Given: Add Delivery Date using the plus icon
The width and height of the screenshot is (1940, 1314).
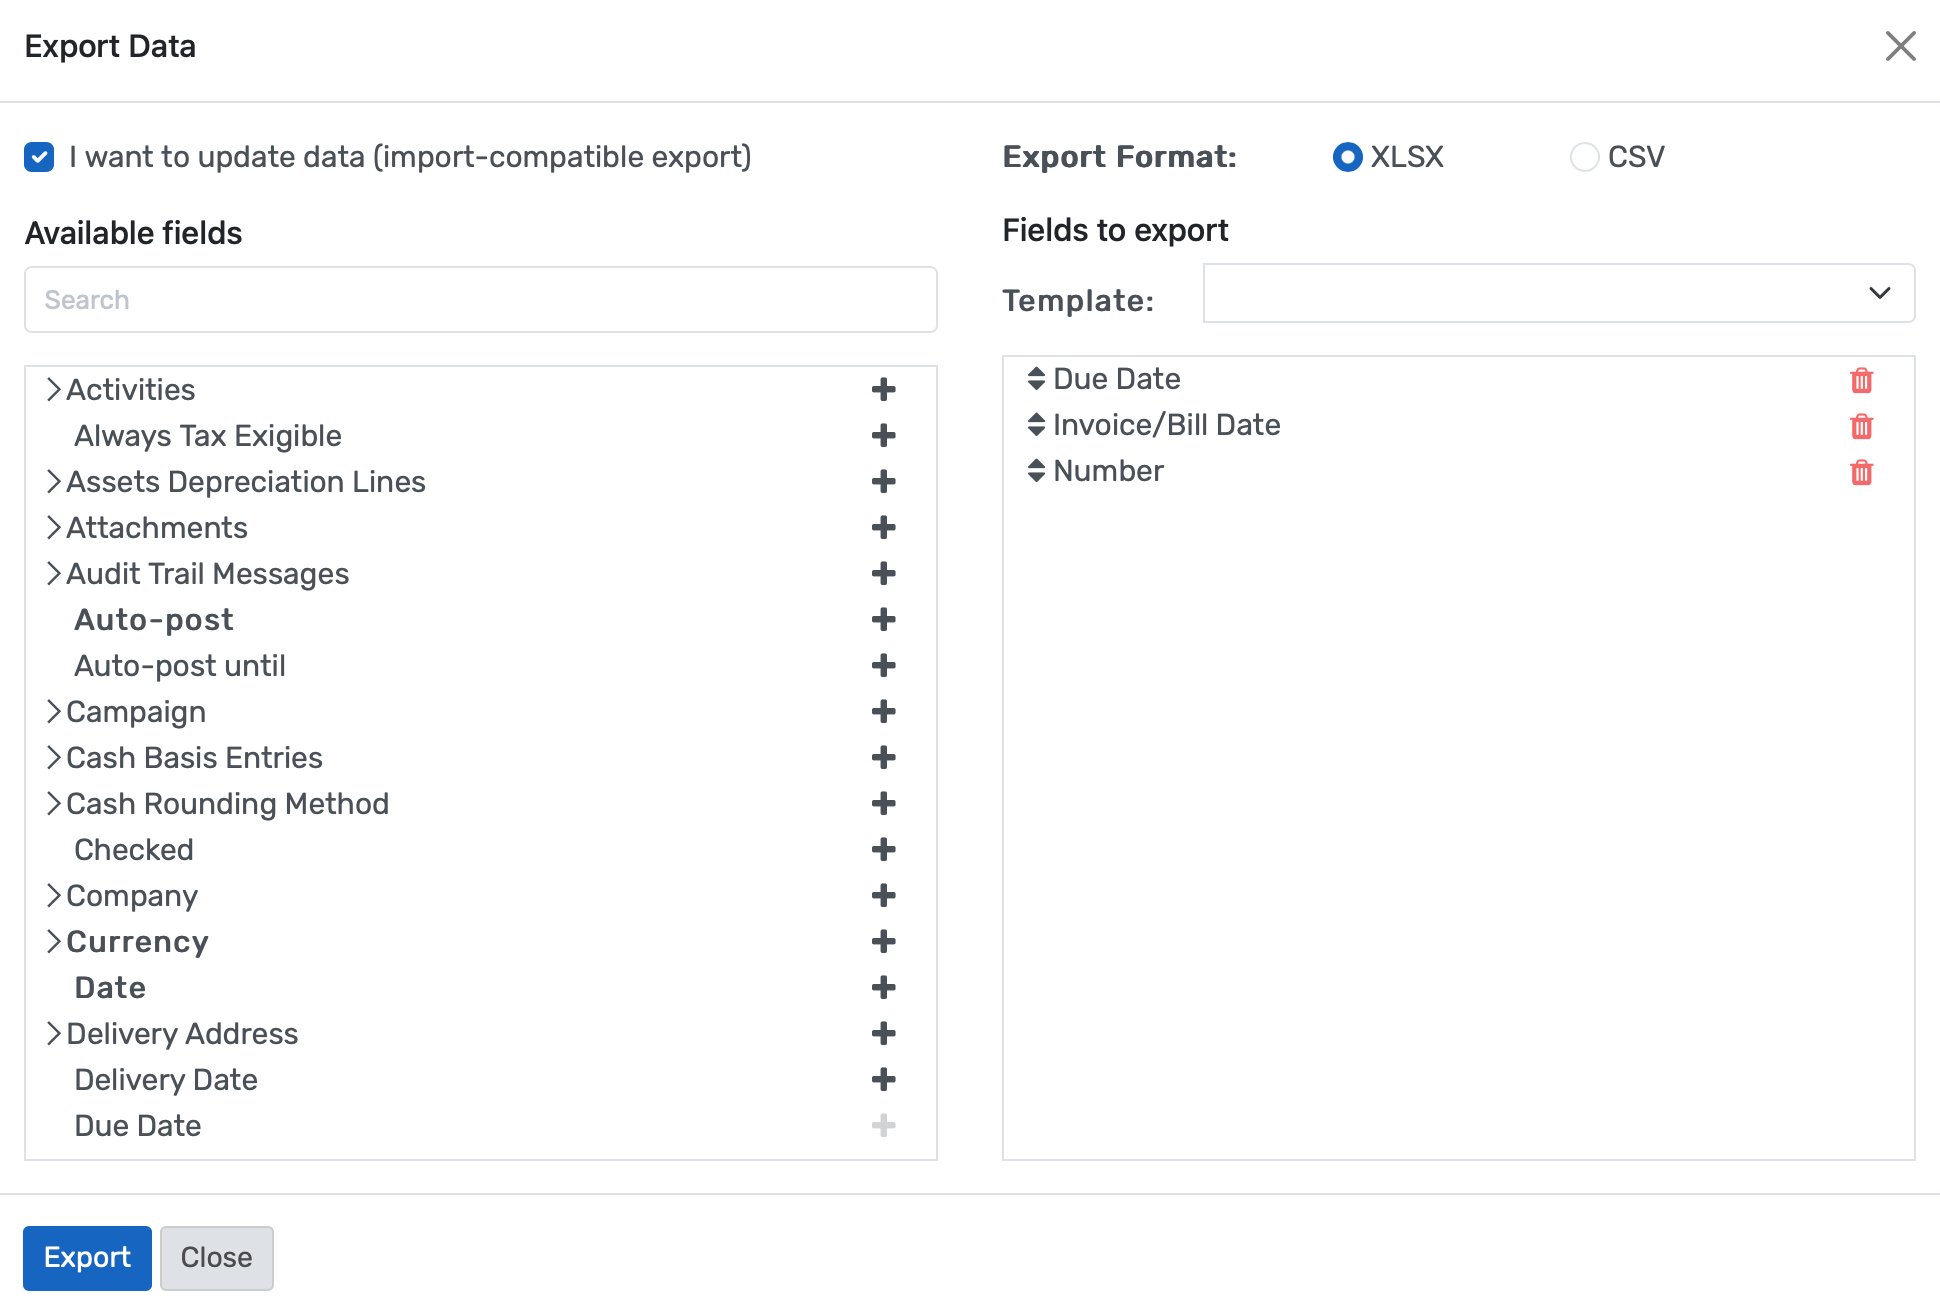Looking at the screenshot, I should 884,1080.
